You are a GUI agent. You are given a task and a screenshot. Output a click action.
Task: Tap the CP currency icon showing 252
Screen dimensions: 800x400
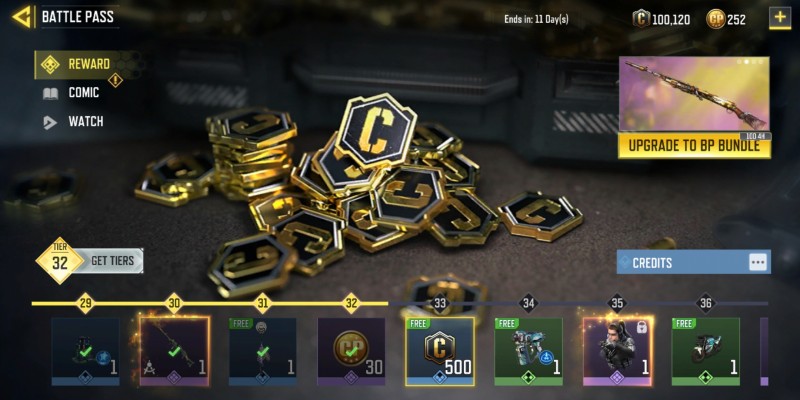715,19
